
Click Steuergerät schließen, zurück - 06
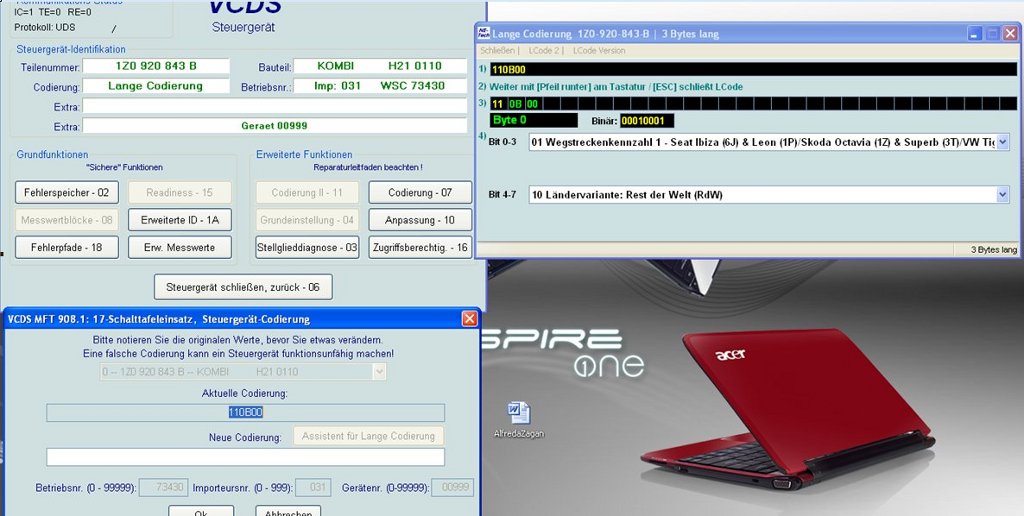click(x=243, y=287)
